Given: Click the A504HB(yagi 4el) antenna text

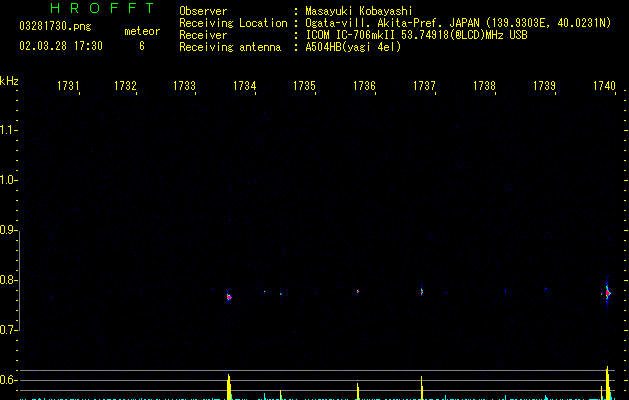Looking at the screenshot, I should click(x=353, y=47).
